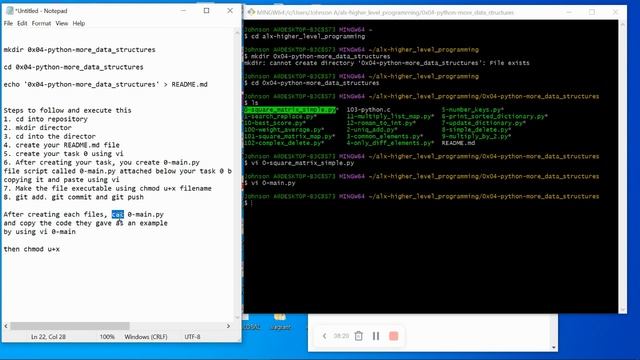Click README.md in the terminal ls output
This screenshot has width=640, height=360.
click(458, 143)
